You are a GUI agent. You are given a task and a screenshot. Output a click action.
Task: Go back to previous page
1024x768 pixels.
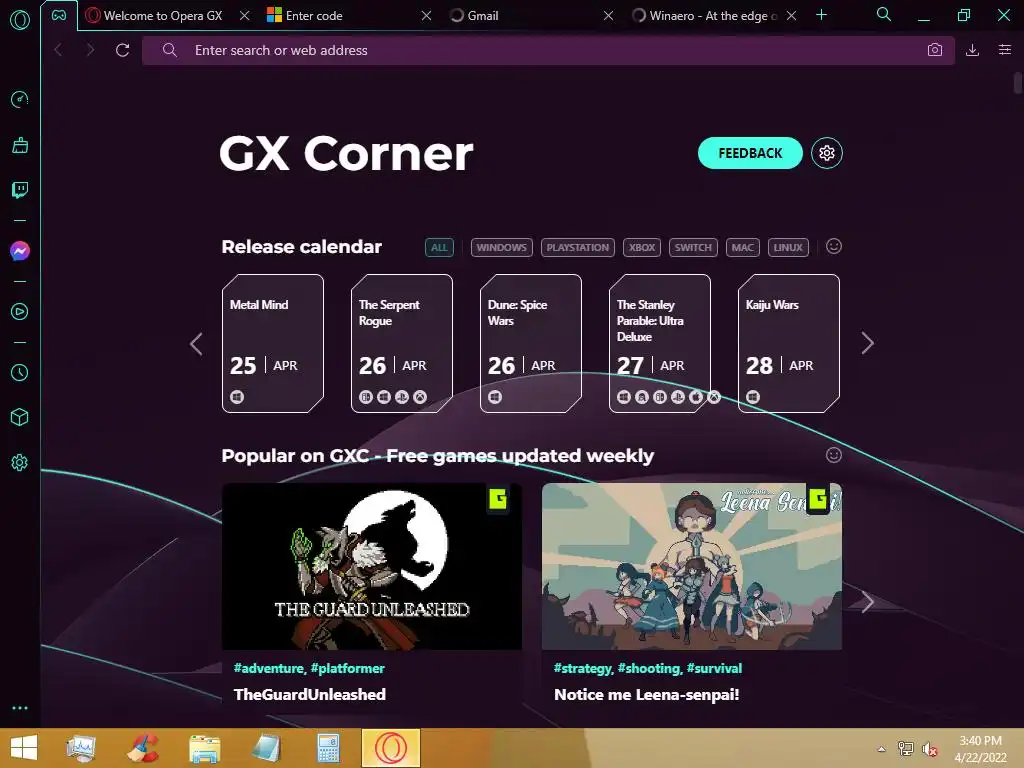(x=58, y=50)
